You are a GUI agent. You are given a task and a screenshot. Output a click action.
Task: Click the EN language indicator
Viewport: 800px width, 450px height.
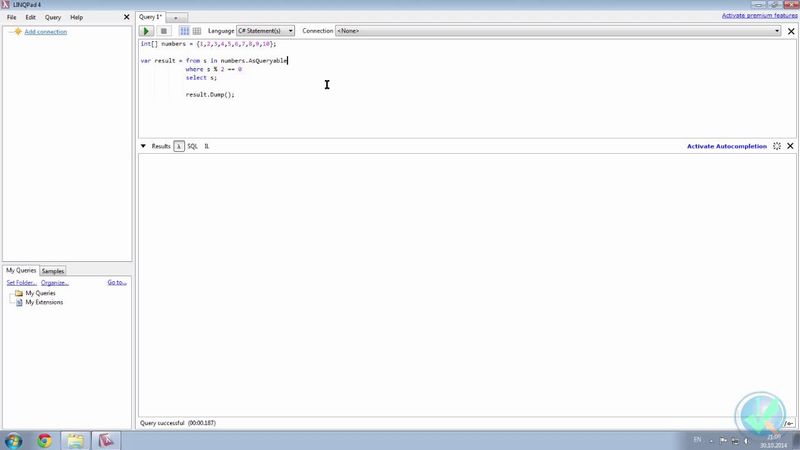pyautogui.click(x=697, y=440)
